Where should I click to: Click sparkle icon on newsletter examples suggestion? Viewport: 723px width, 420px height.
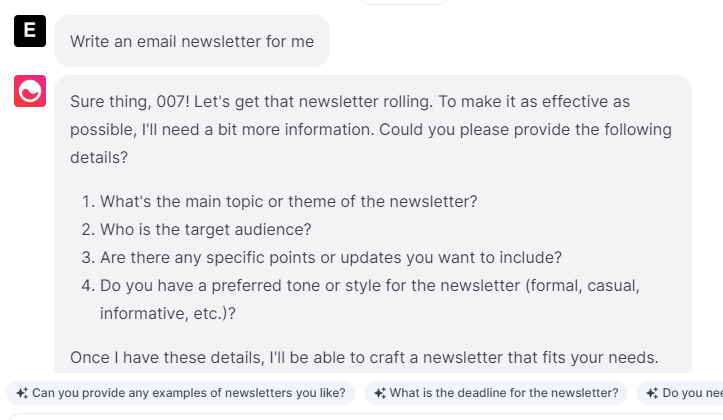21,393
